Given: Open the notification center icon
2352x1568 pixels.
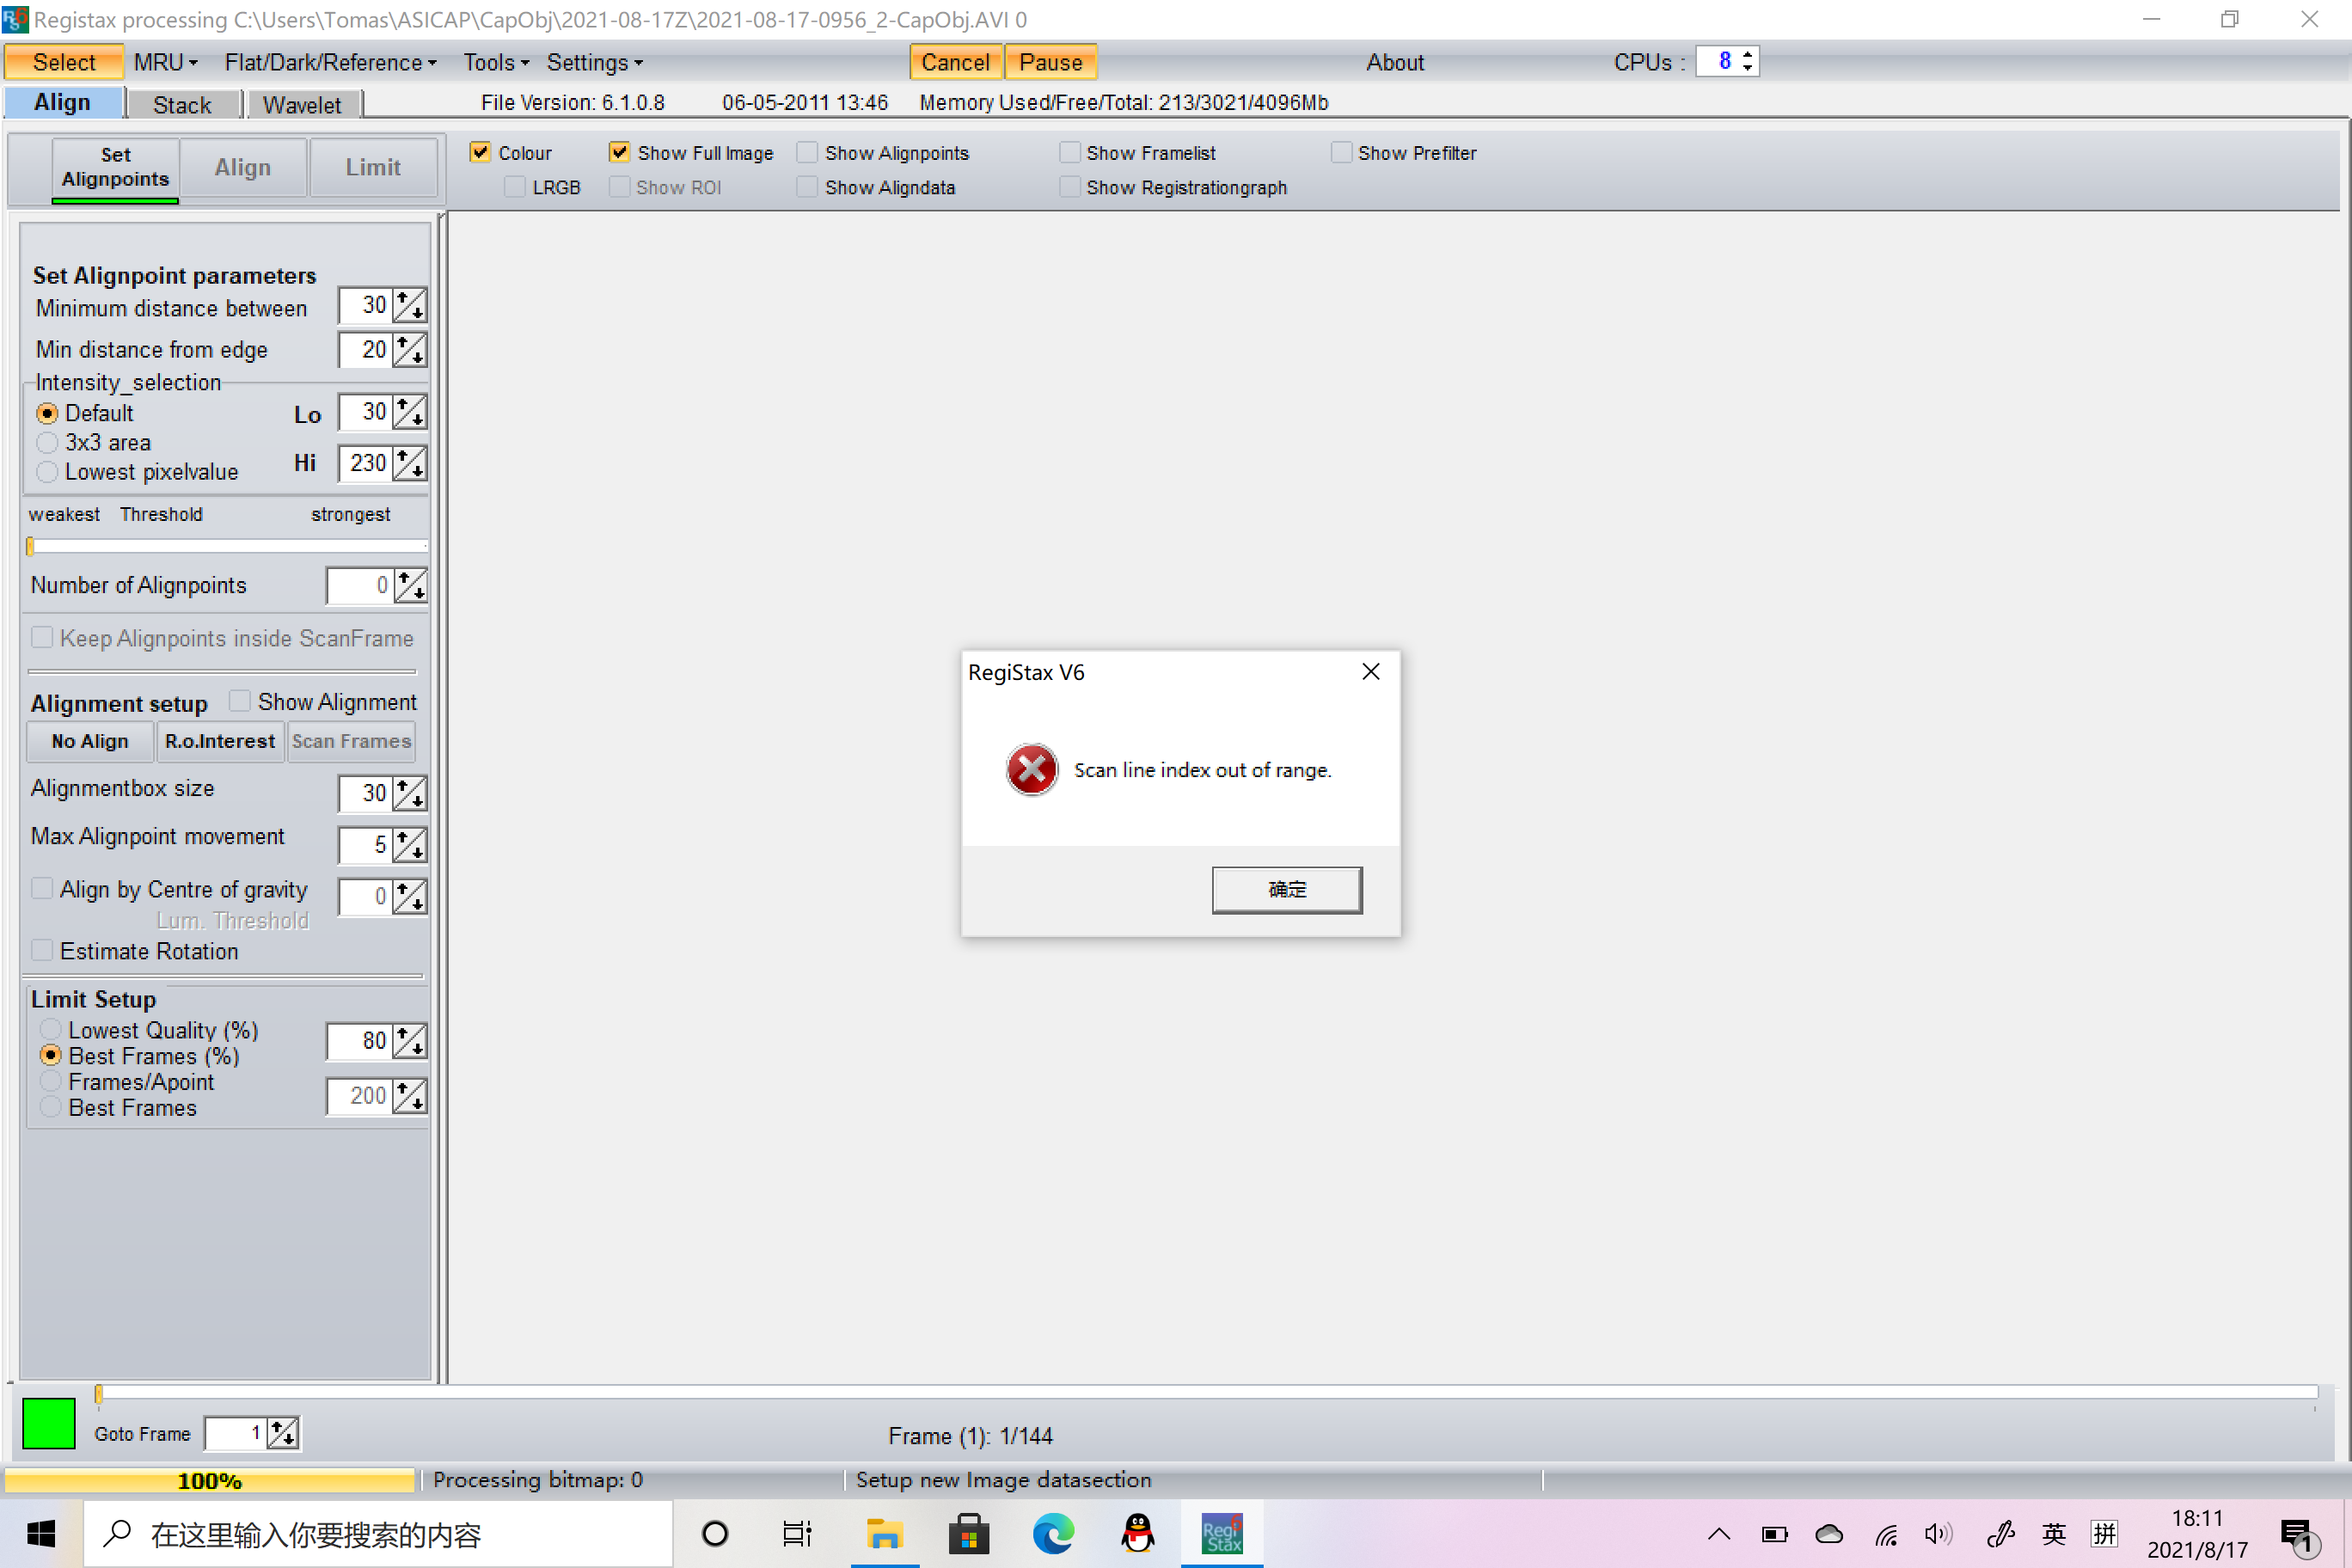Looking at the screenshot, I should coord(2298,1536).
